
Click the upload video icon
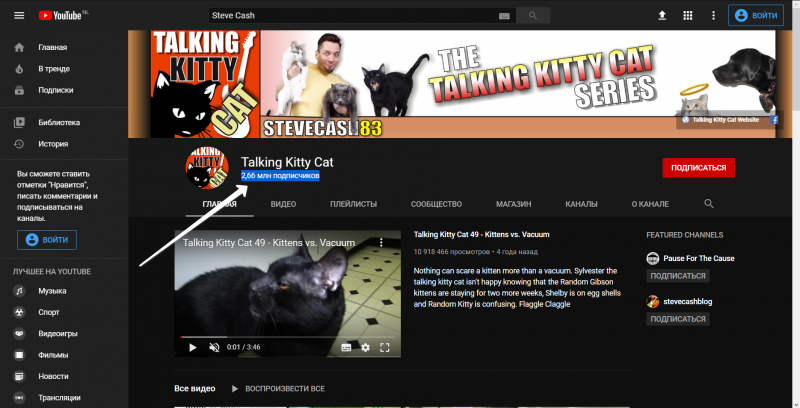662,15
